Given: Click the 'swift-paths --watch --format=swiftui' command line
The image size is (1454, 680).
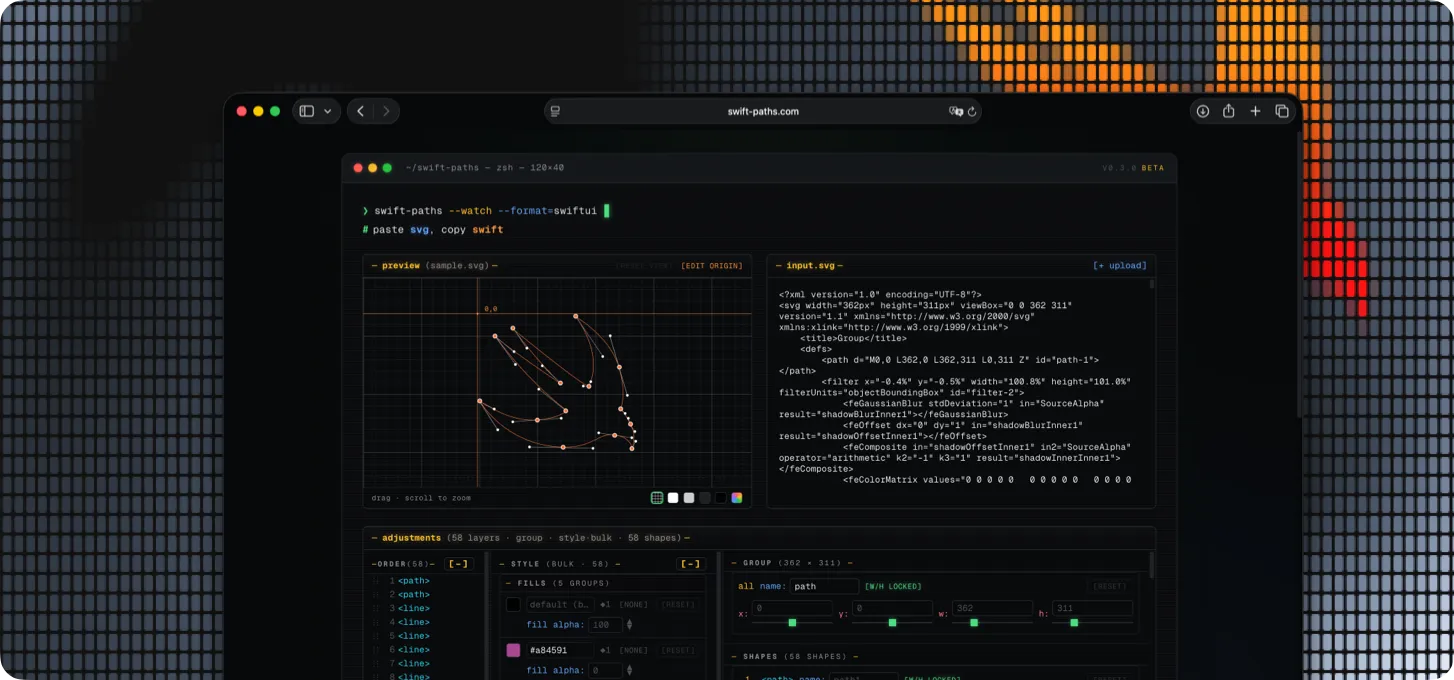Looking at the screenshot, I should coord(485,211).
